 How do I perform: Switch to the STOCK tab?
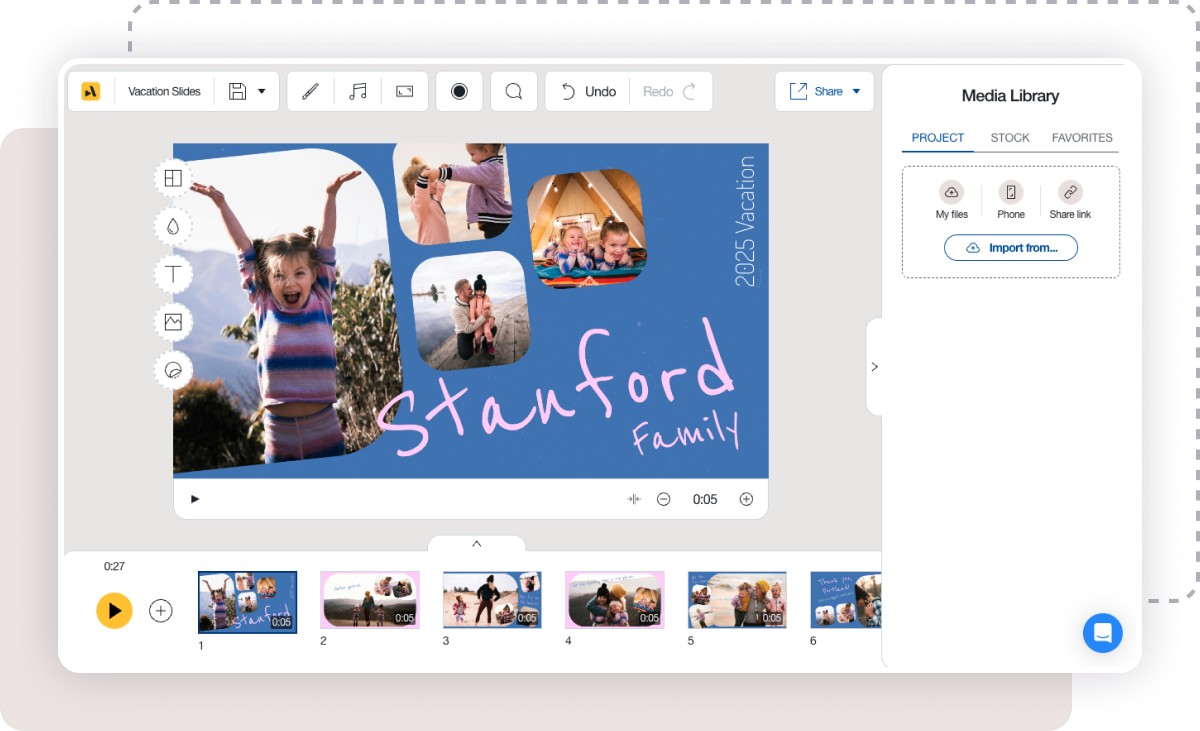tap(1010, 138)
